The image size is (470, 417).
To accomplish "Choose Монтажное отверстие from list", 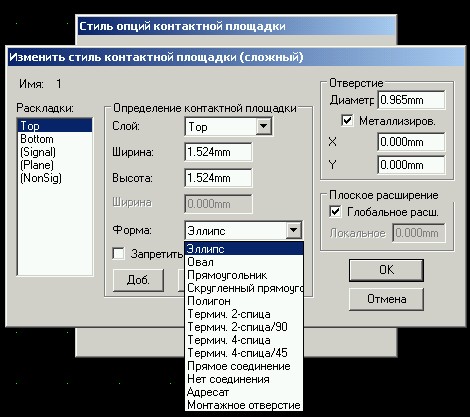I will (x=244, y=405).
